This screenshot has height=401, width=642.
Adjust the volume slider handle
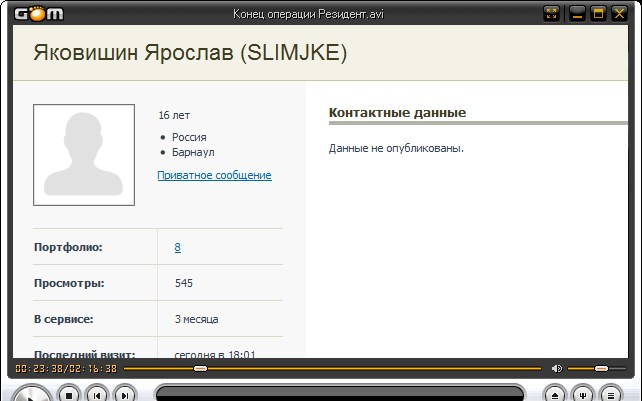(x=601, y=368)
